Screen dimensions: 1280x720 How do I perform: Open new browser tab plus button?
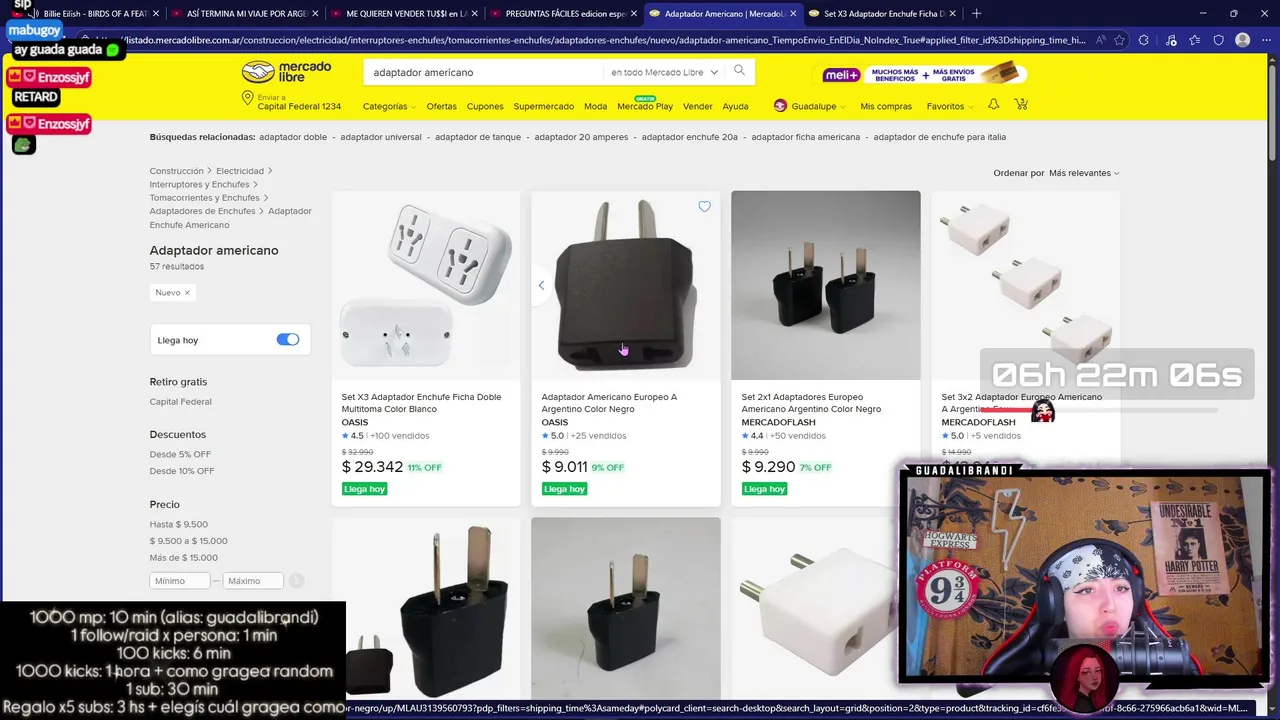(976, 13)
